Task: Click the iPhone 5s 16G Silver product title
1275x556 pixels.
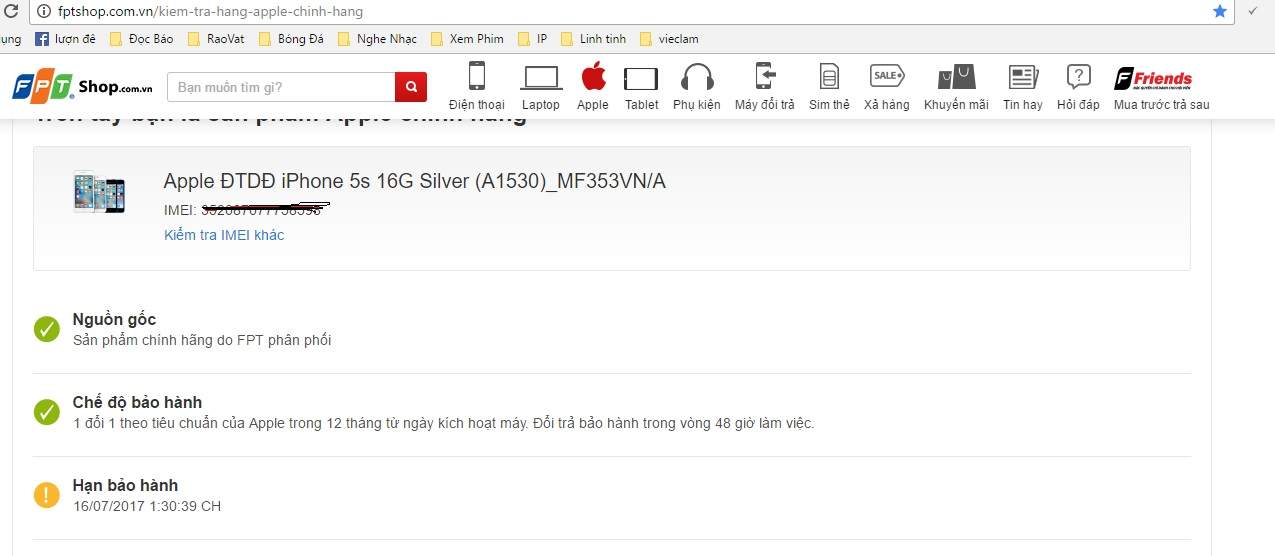Action: pyautogui.click(x=415, y=181)
